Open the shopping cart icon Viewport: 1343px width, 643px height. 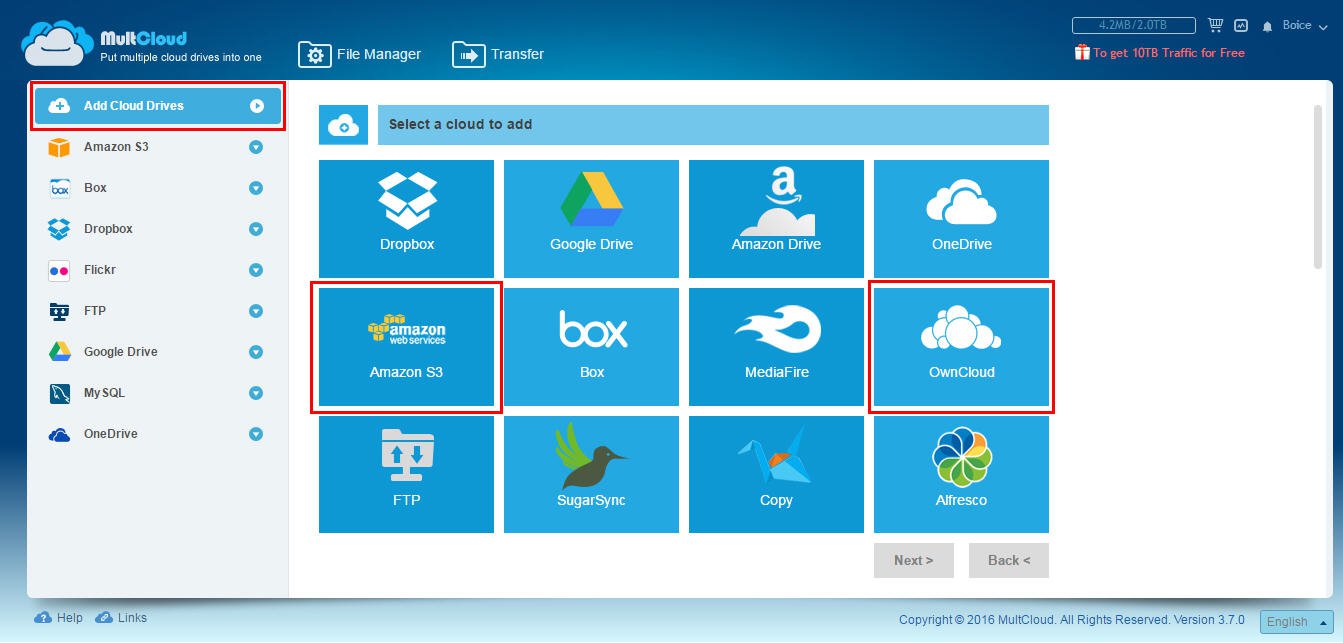[x=1216, y=25]
